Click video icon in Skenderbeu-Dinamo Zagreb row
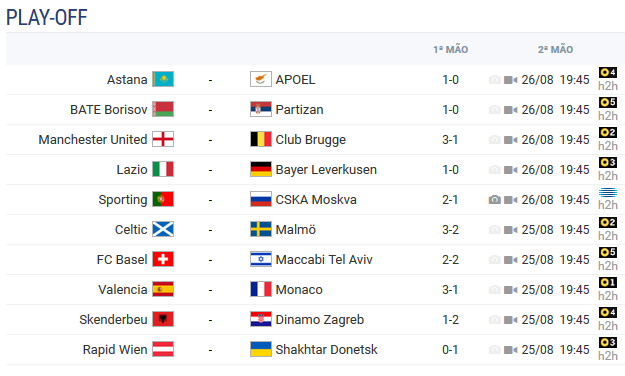The width and height of the screenshot is (625, 376). click(x=511, y=320)
